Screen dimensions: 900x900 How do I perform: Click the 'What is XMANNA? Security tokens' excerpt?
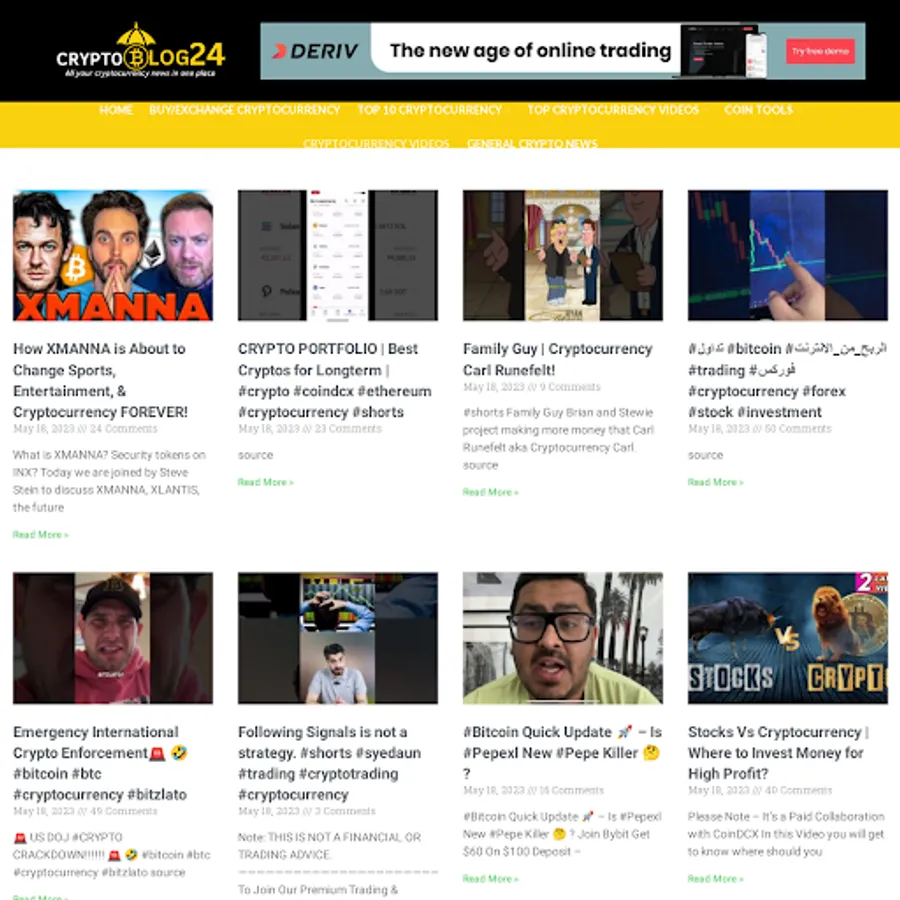click(x=109, y=481)
